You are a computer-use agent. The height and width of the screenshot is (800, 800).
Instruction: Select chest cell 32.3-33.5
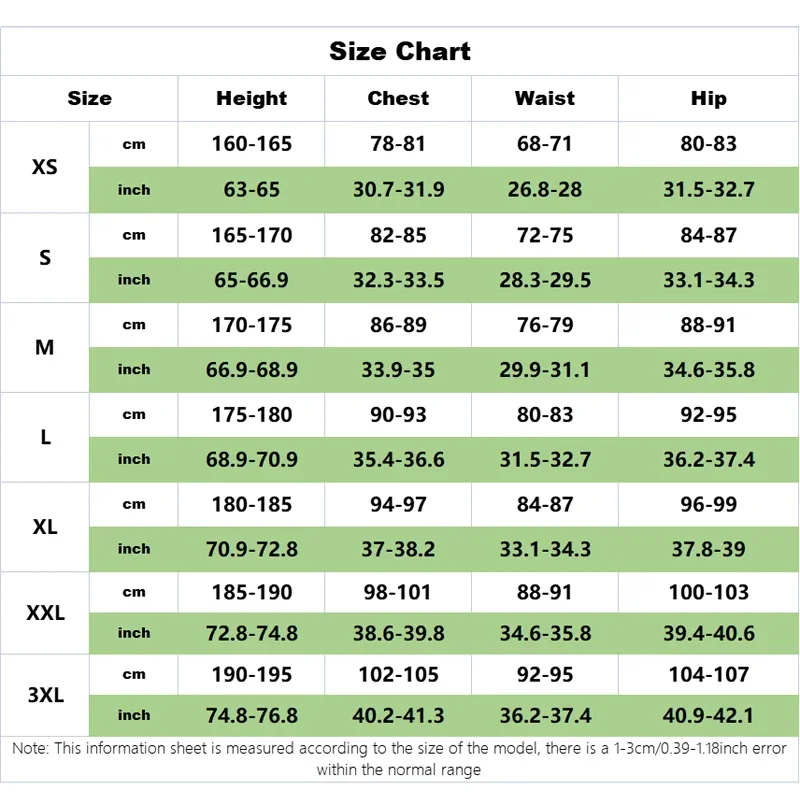pyautogui.click(x=398, y=280)
